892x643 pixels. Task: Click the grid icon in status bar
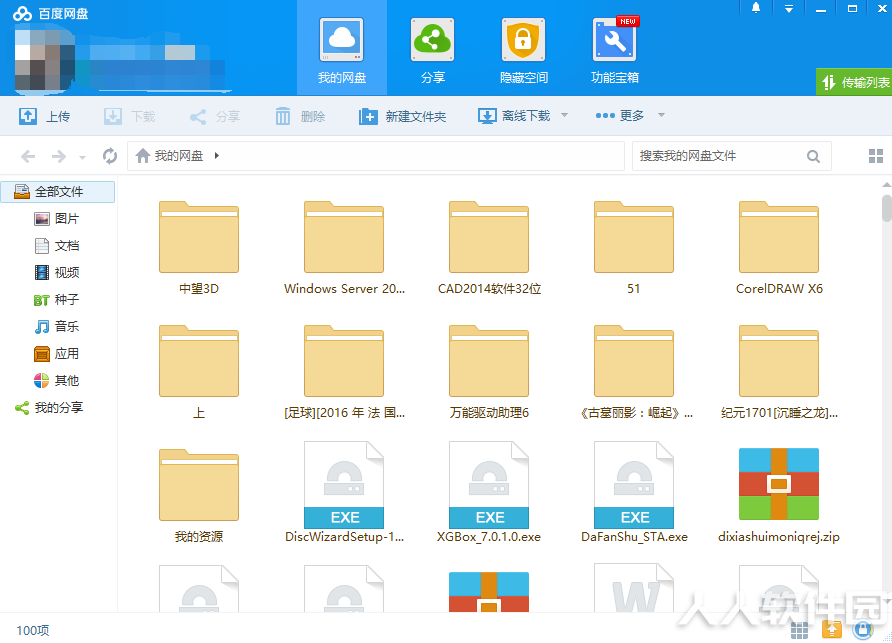(x=799, y=629)
